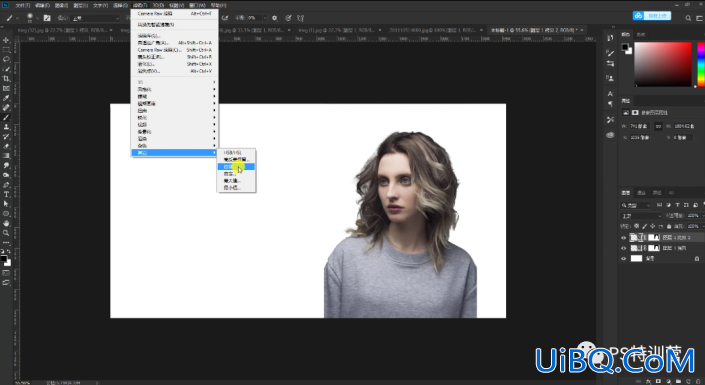Select the Eraser tool
Image resolution: width=705 pixels, height=385 pixels.
click(x=6, y=147)
